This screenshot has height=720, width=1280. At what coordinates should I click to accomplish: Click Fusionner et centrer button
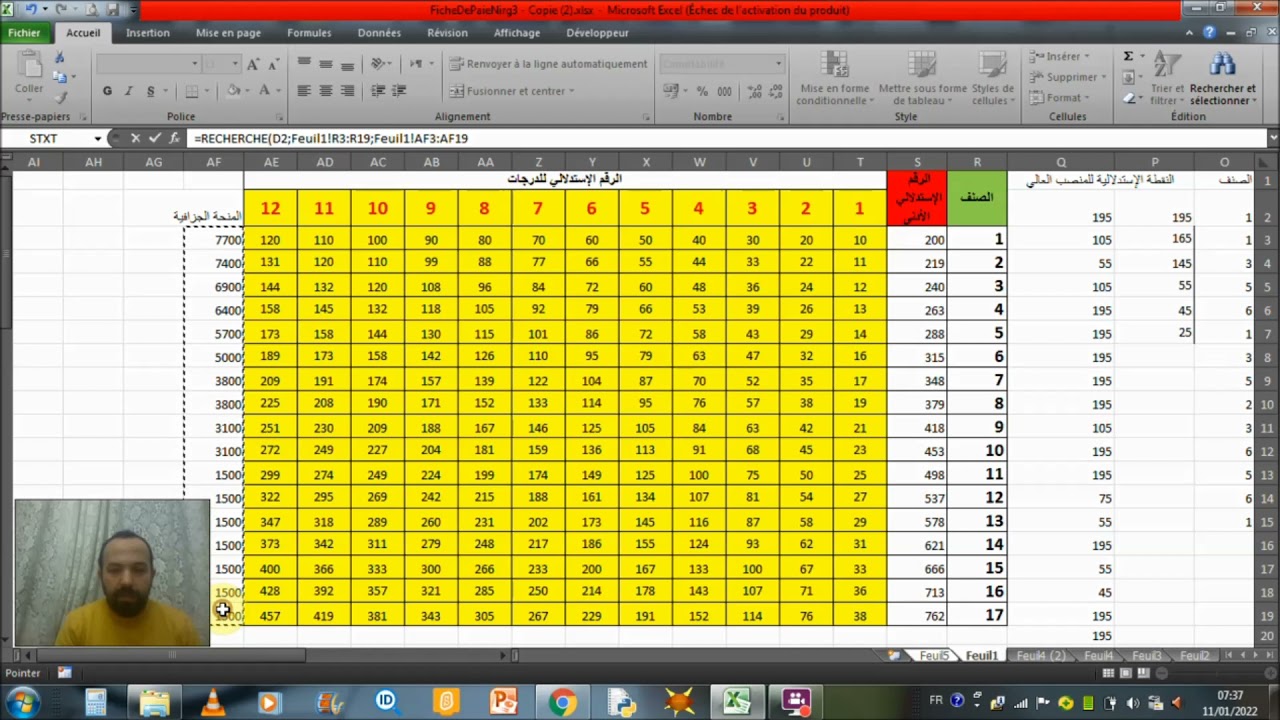click(513, 91)
